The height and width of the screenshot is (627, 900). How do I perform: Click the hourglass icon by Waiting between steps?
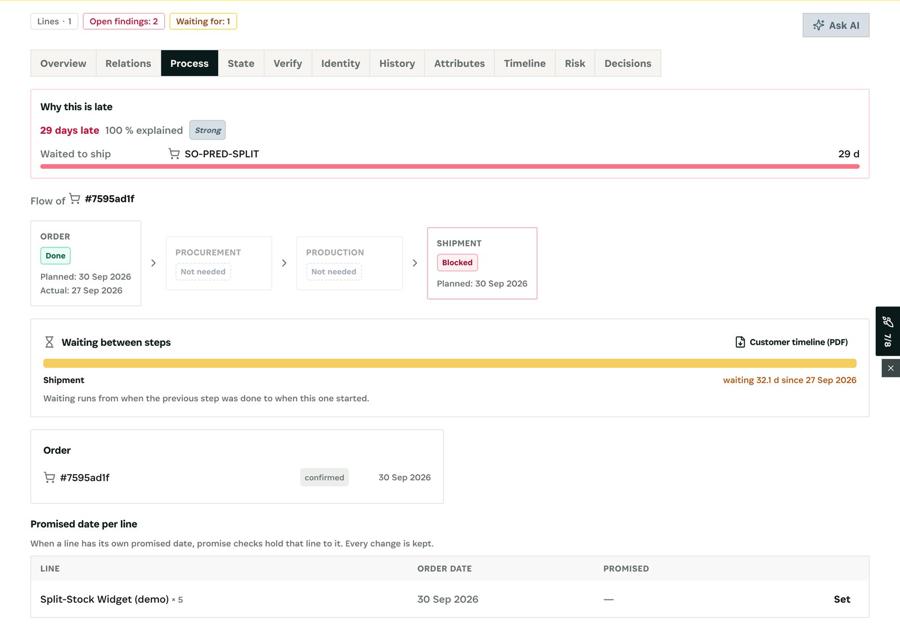(49, 342)
